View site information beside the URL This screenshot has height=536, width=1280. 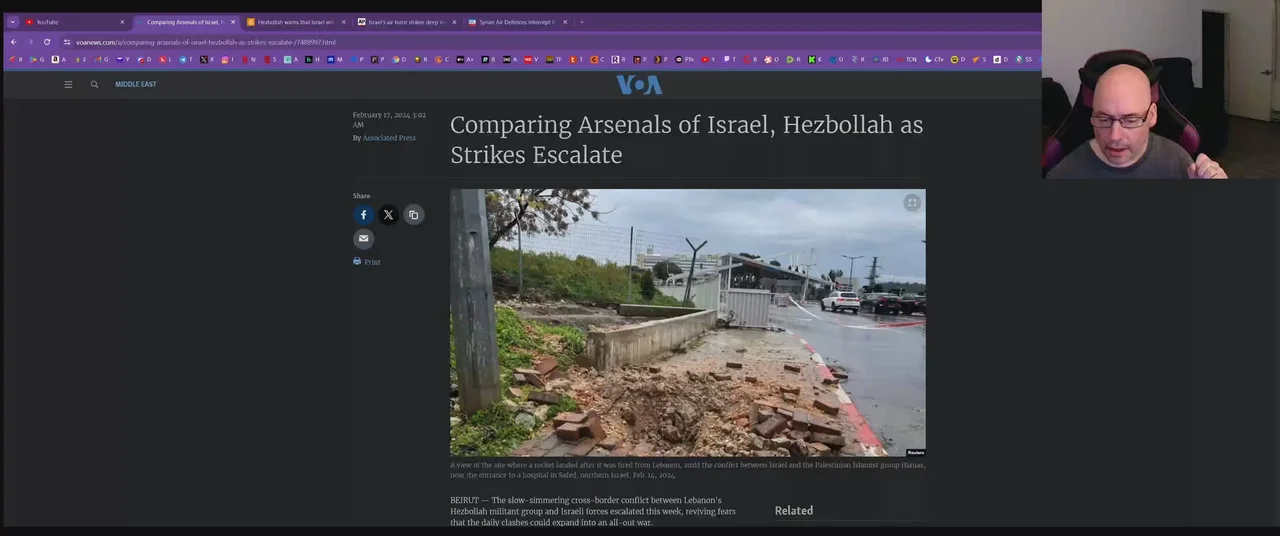point(66,42)
